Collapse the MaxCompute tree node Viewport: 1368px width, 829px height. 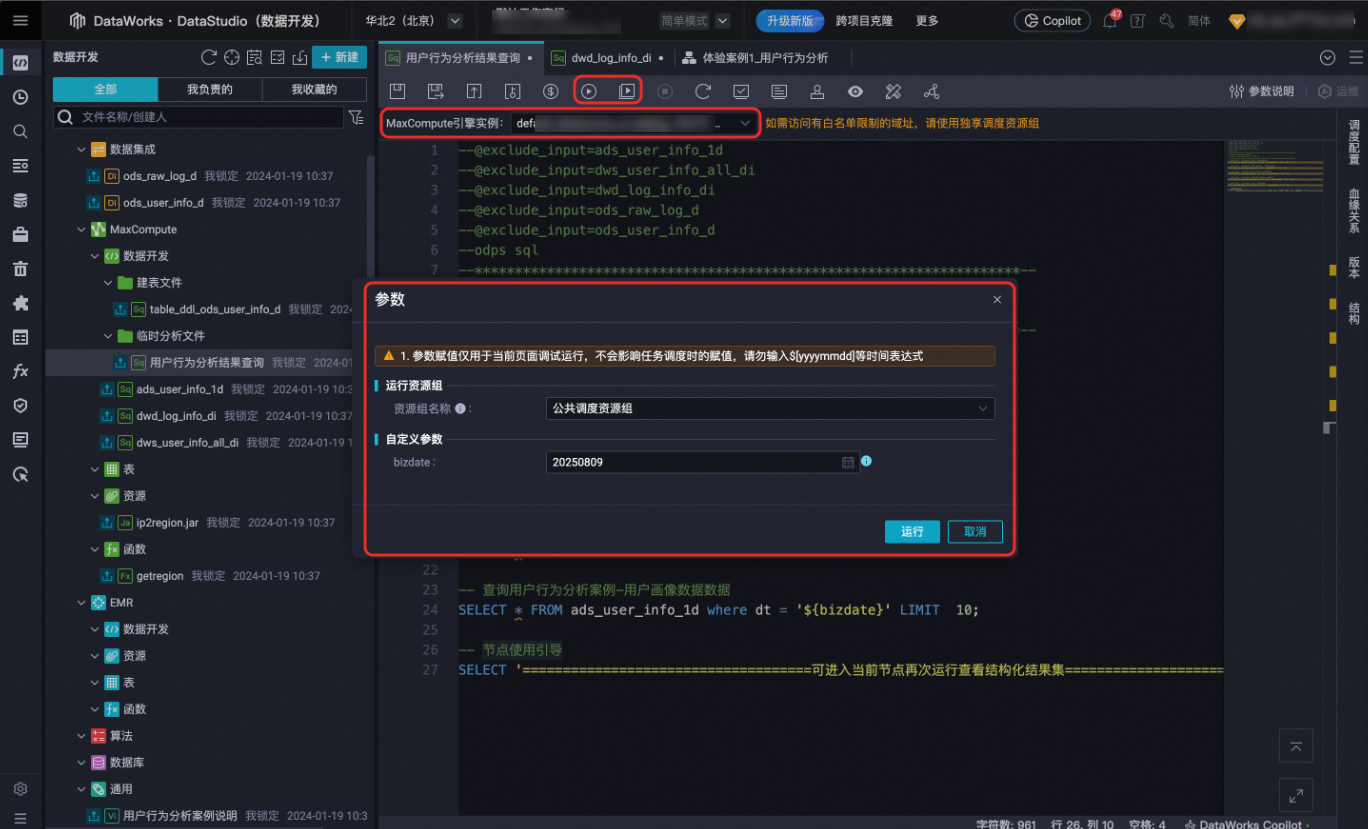click(x=82, y=229)
